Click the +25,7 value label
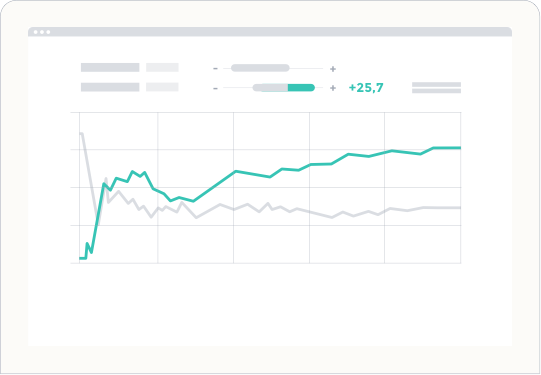Viewport: 541px width, 375px height. click(366, 88)
